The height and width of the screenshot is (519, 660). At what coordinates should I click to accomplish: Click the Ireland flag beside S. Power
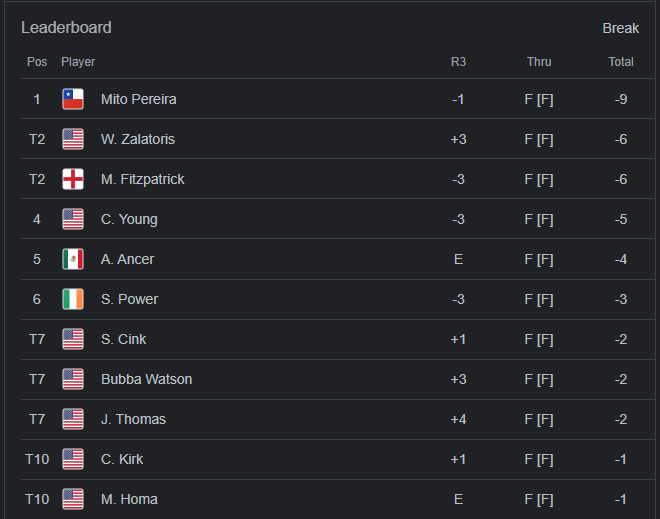73,299
